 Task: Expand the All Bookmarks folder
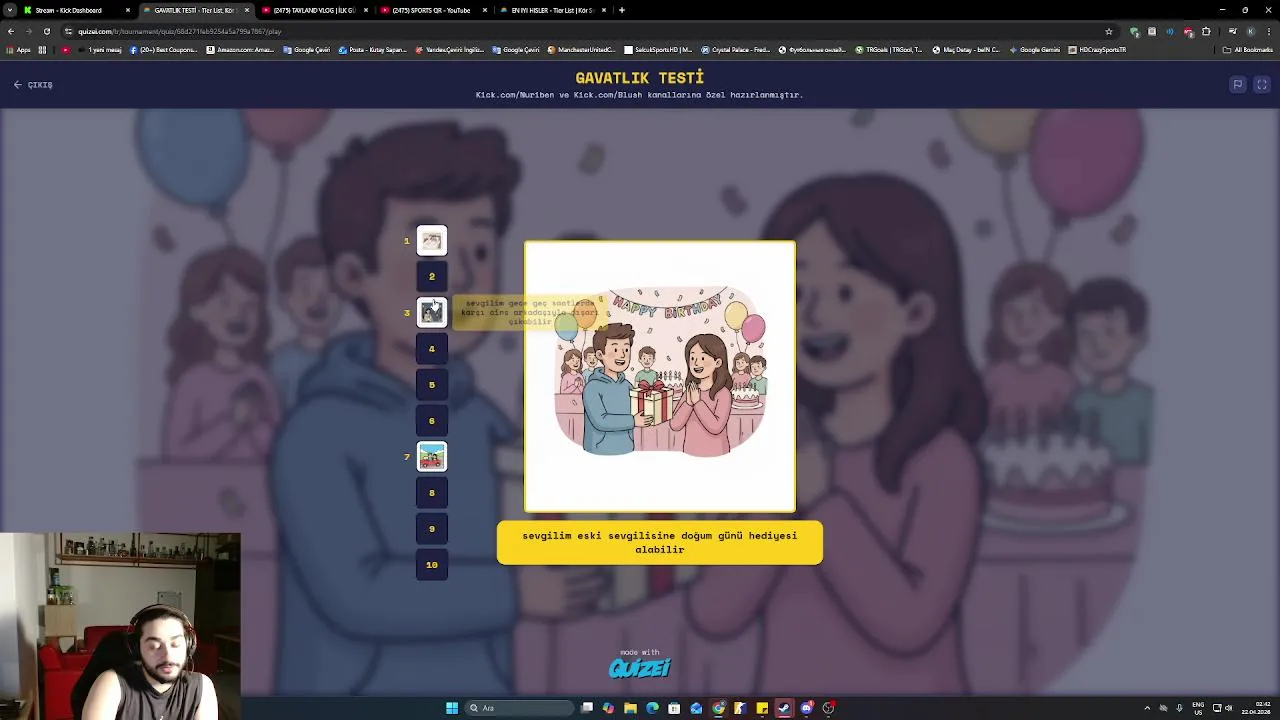pyautogui.click(x=1247, y=50)
